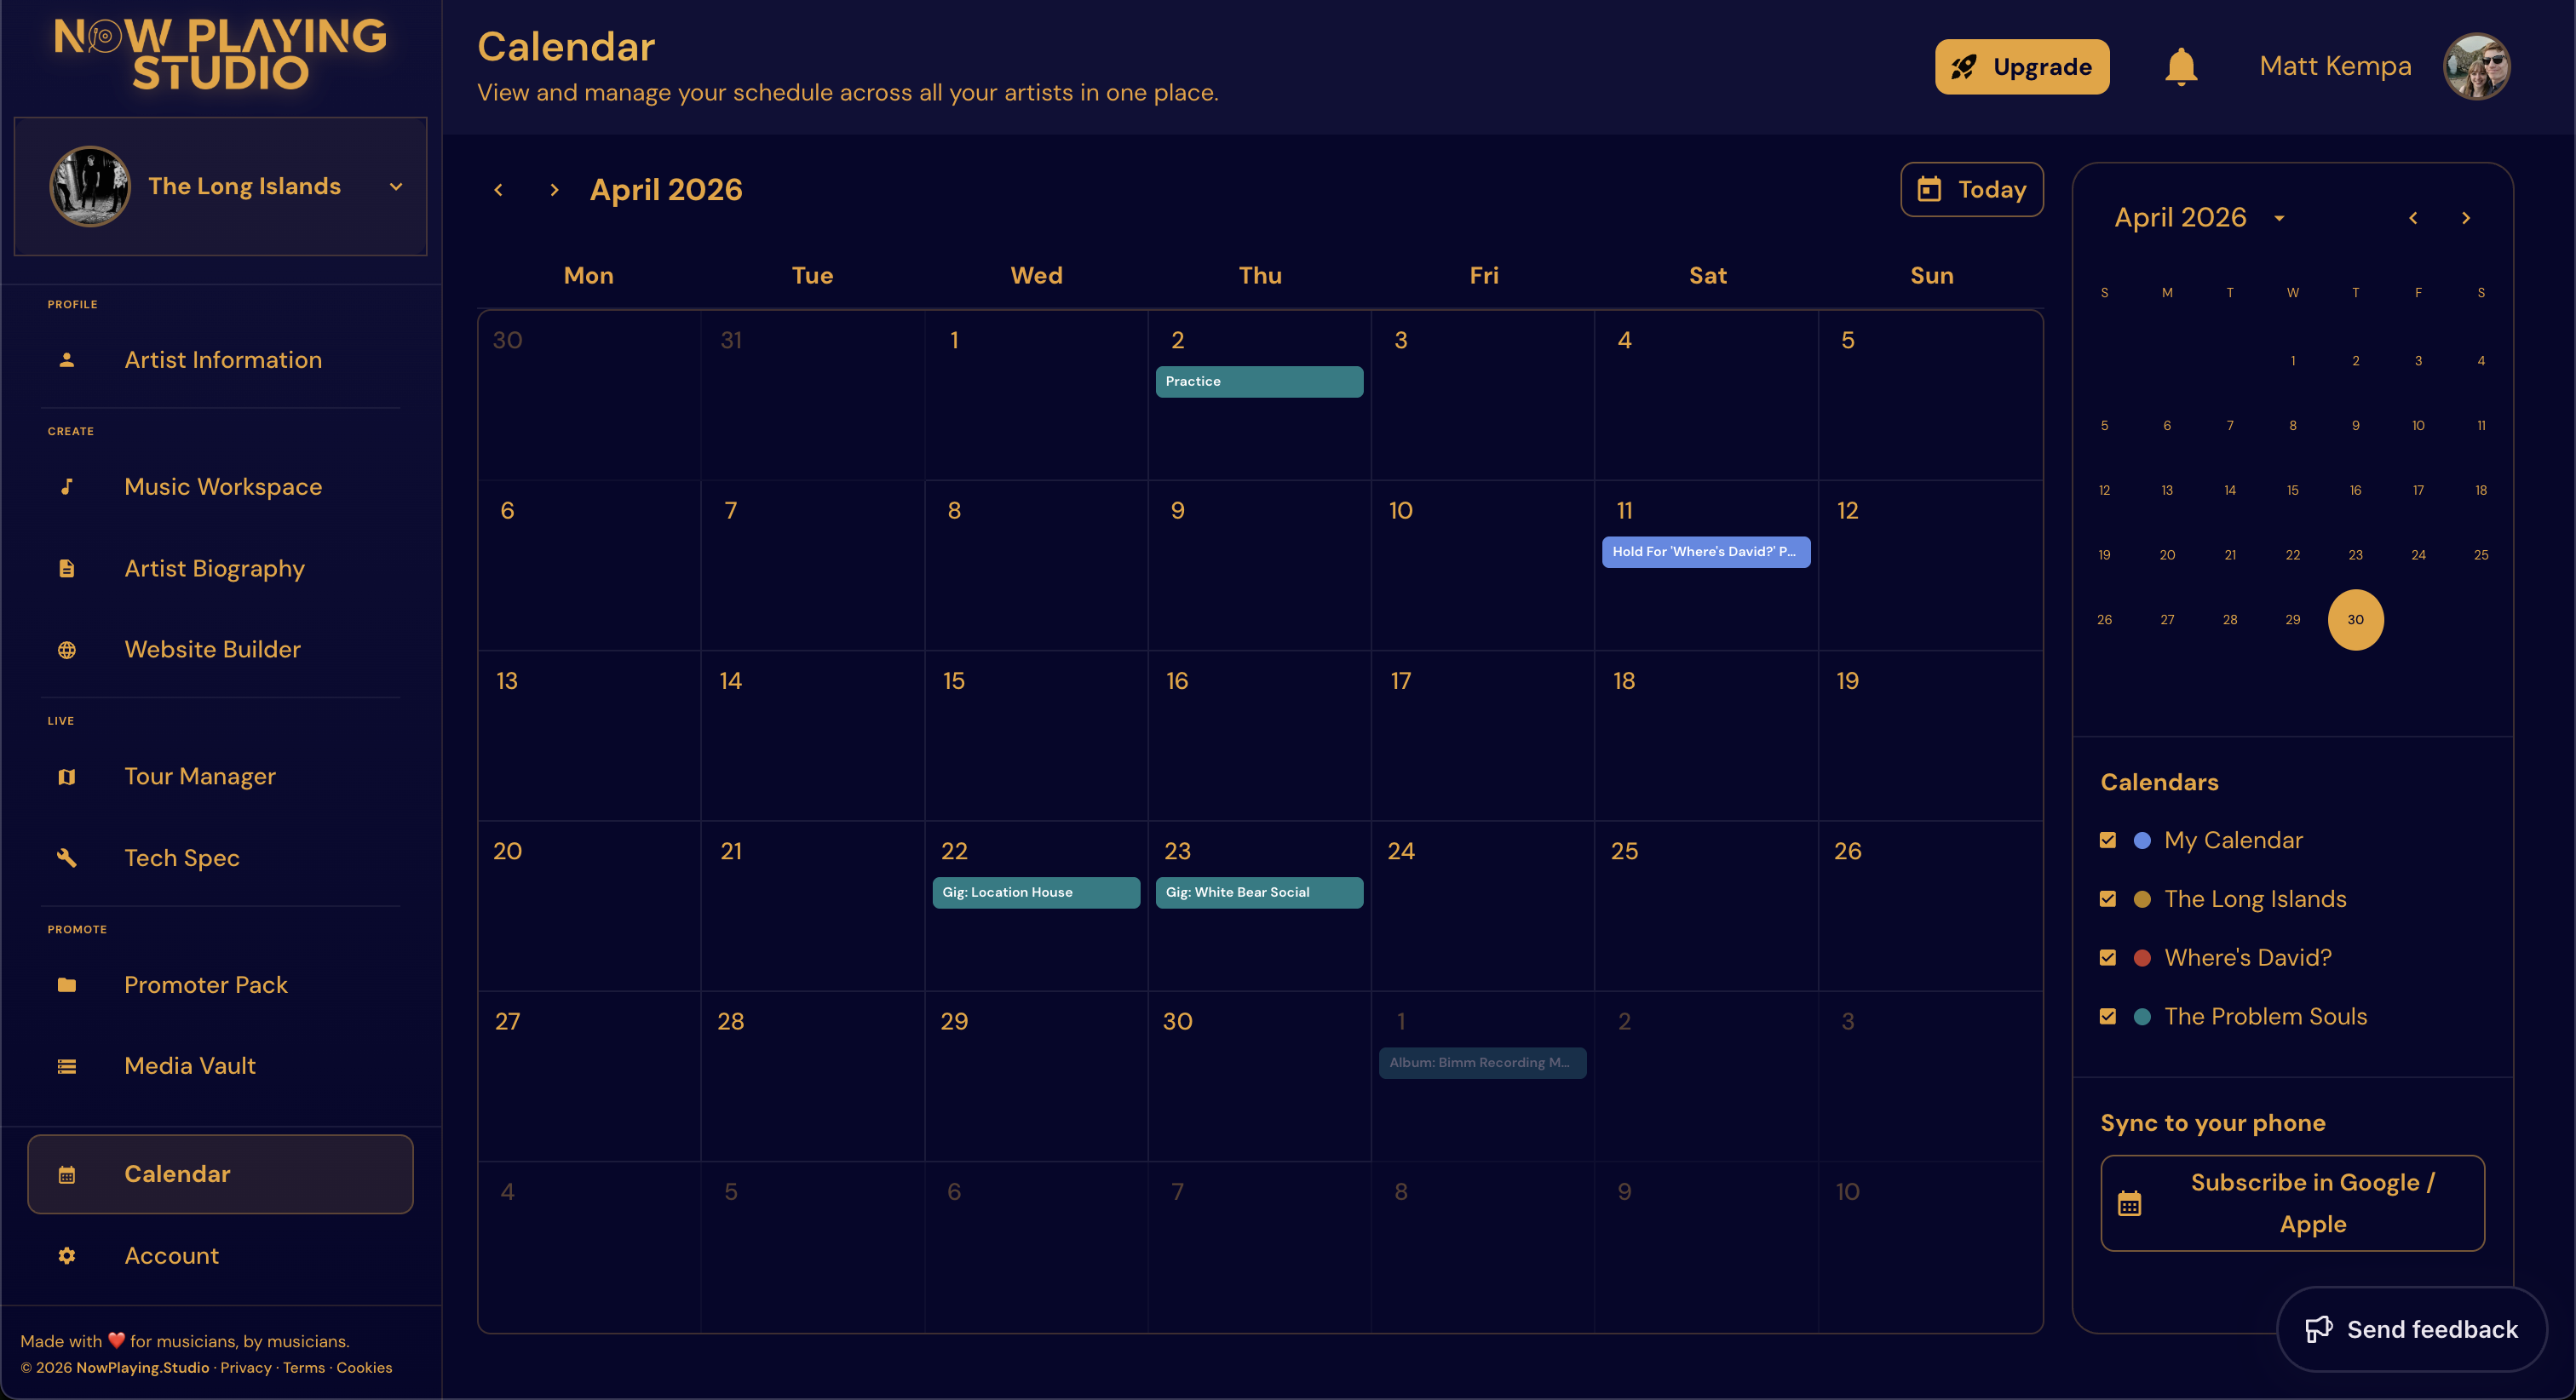
Task: Click the Send feedback flag icon
Action: (2318, 1330)
